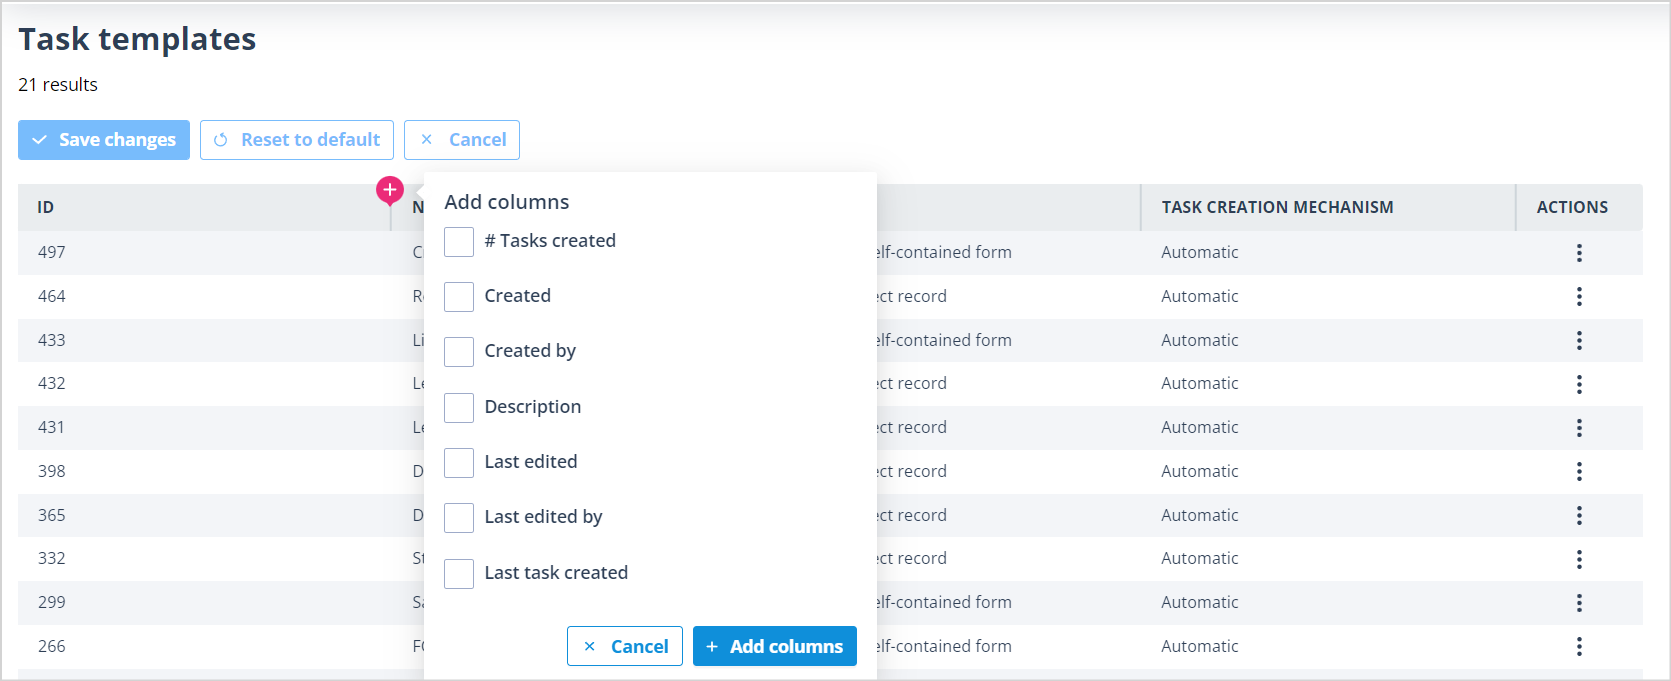The width and height of the screenshot is (1671, 681).
Task: Click Automatic in row 398
Action: click(x=1200, y=471)
